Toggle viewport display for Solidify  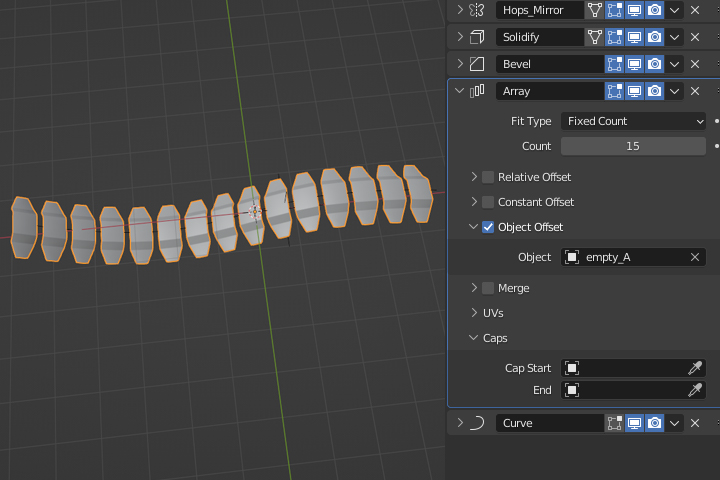635,37
